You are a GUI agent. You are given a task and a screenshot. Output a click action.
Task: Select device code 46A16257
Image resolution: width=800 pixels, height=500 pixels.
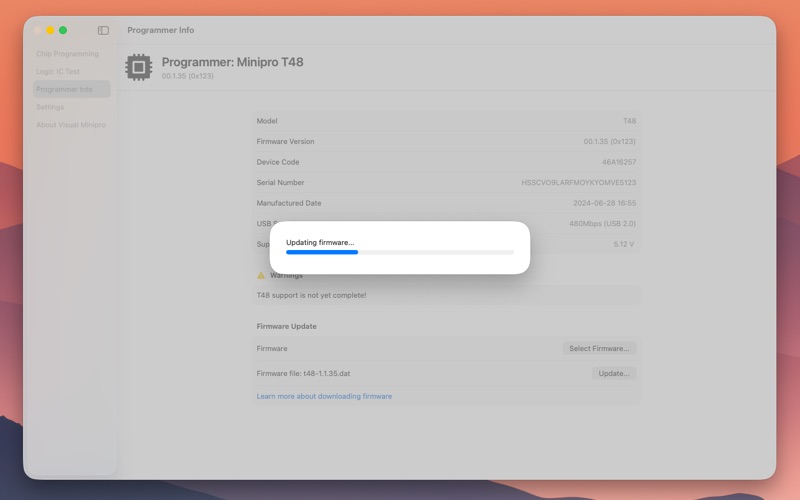point(619,162)
